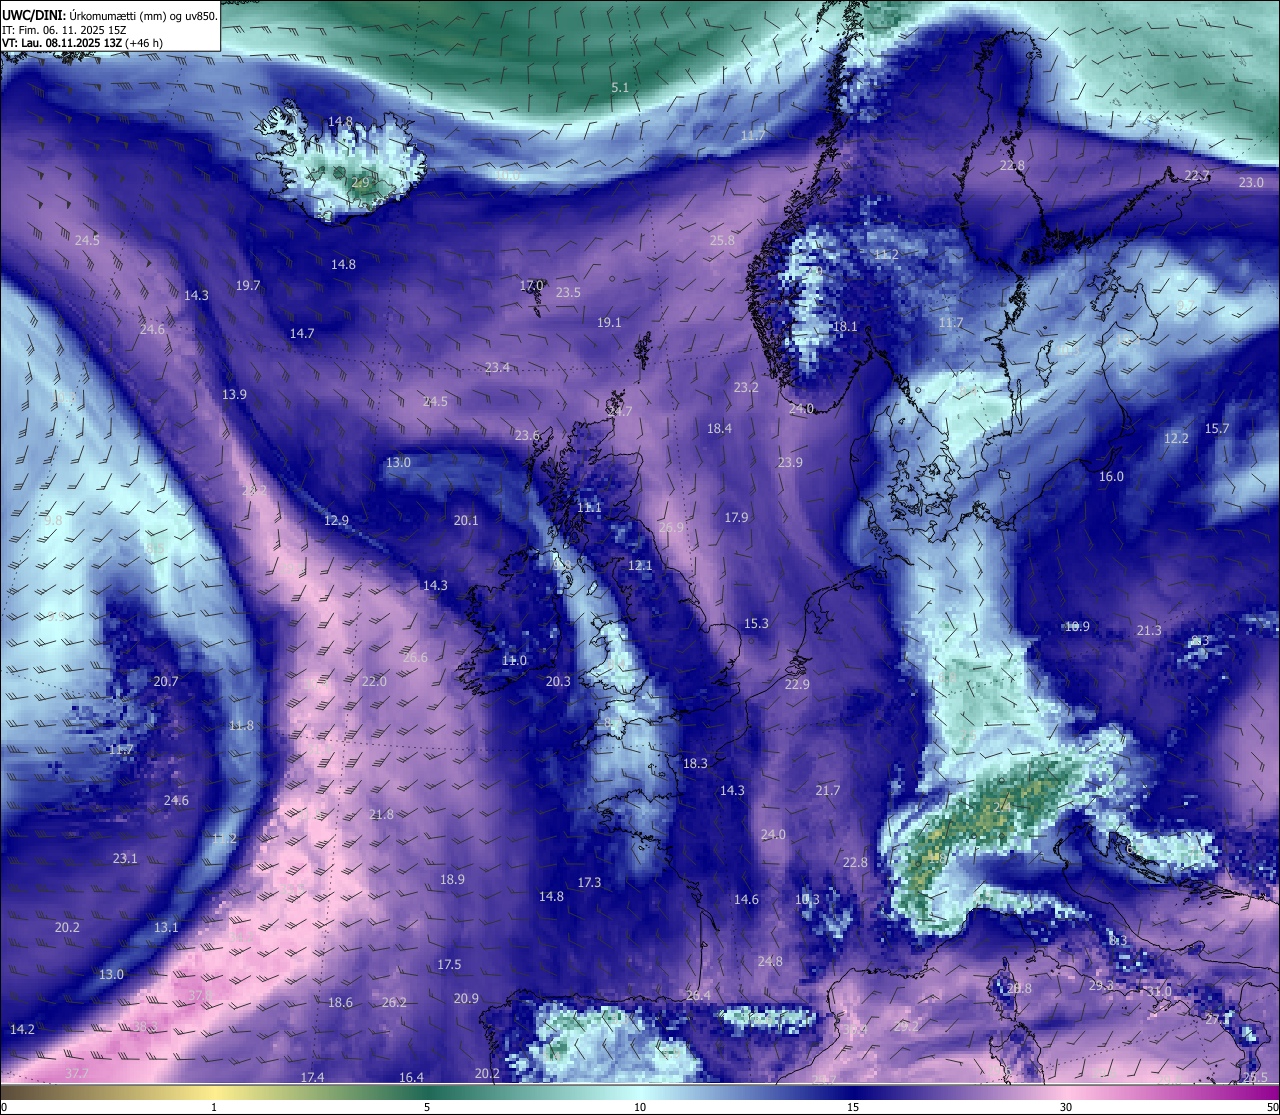
Task: Click the 18.4 value on the map
Action: [719, 428]
